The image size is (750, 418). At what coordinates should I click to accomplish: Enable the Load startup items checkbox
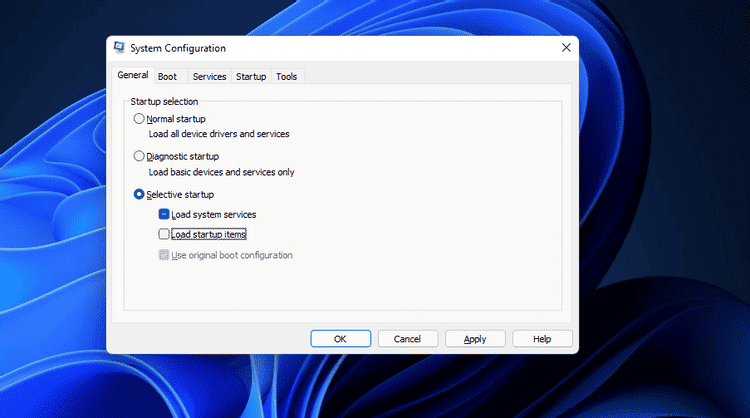(164, 234)
